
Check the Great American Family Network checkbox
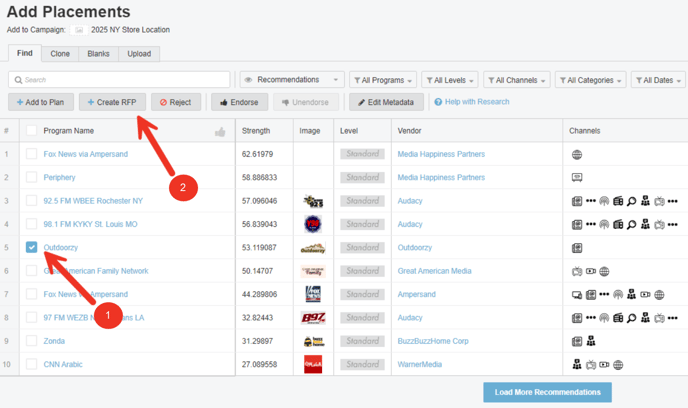pyautogui.click(x=32, y=271)
